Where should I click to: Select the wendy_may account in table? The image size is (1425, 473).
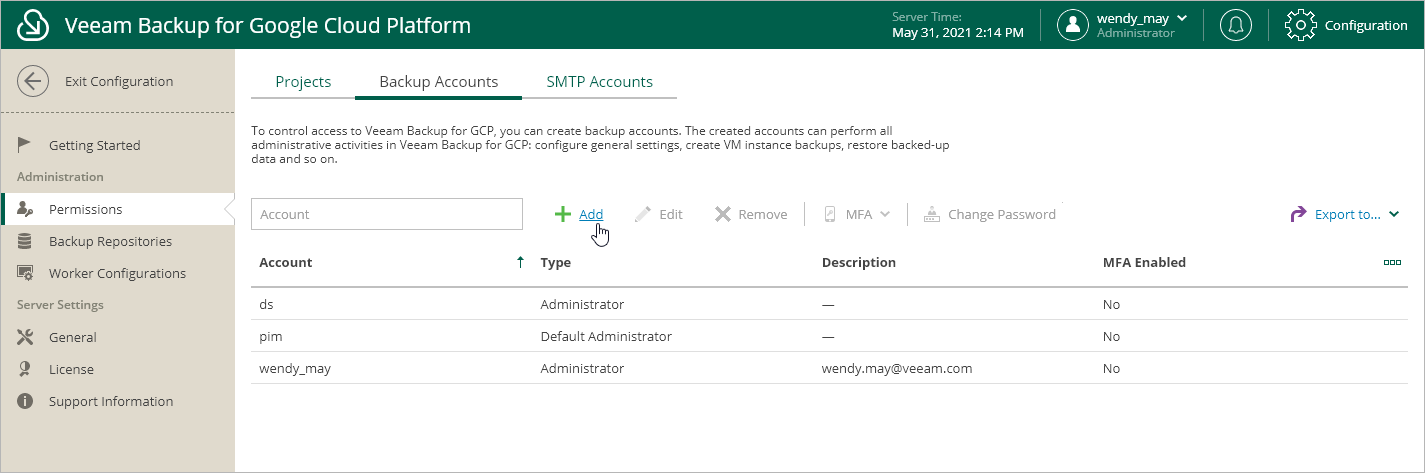pyautogui.click(x=828, y=368)
